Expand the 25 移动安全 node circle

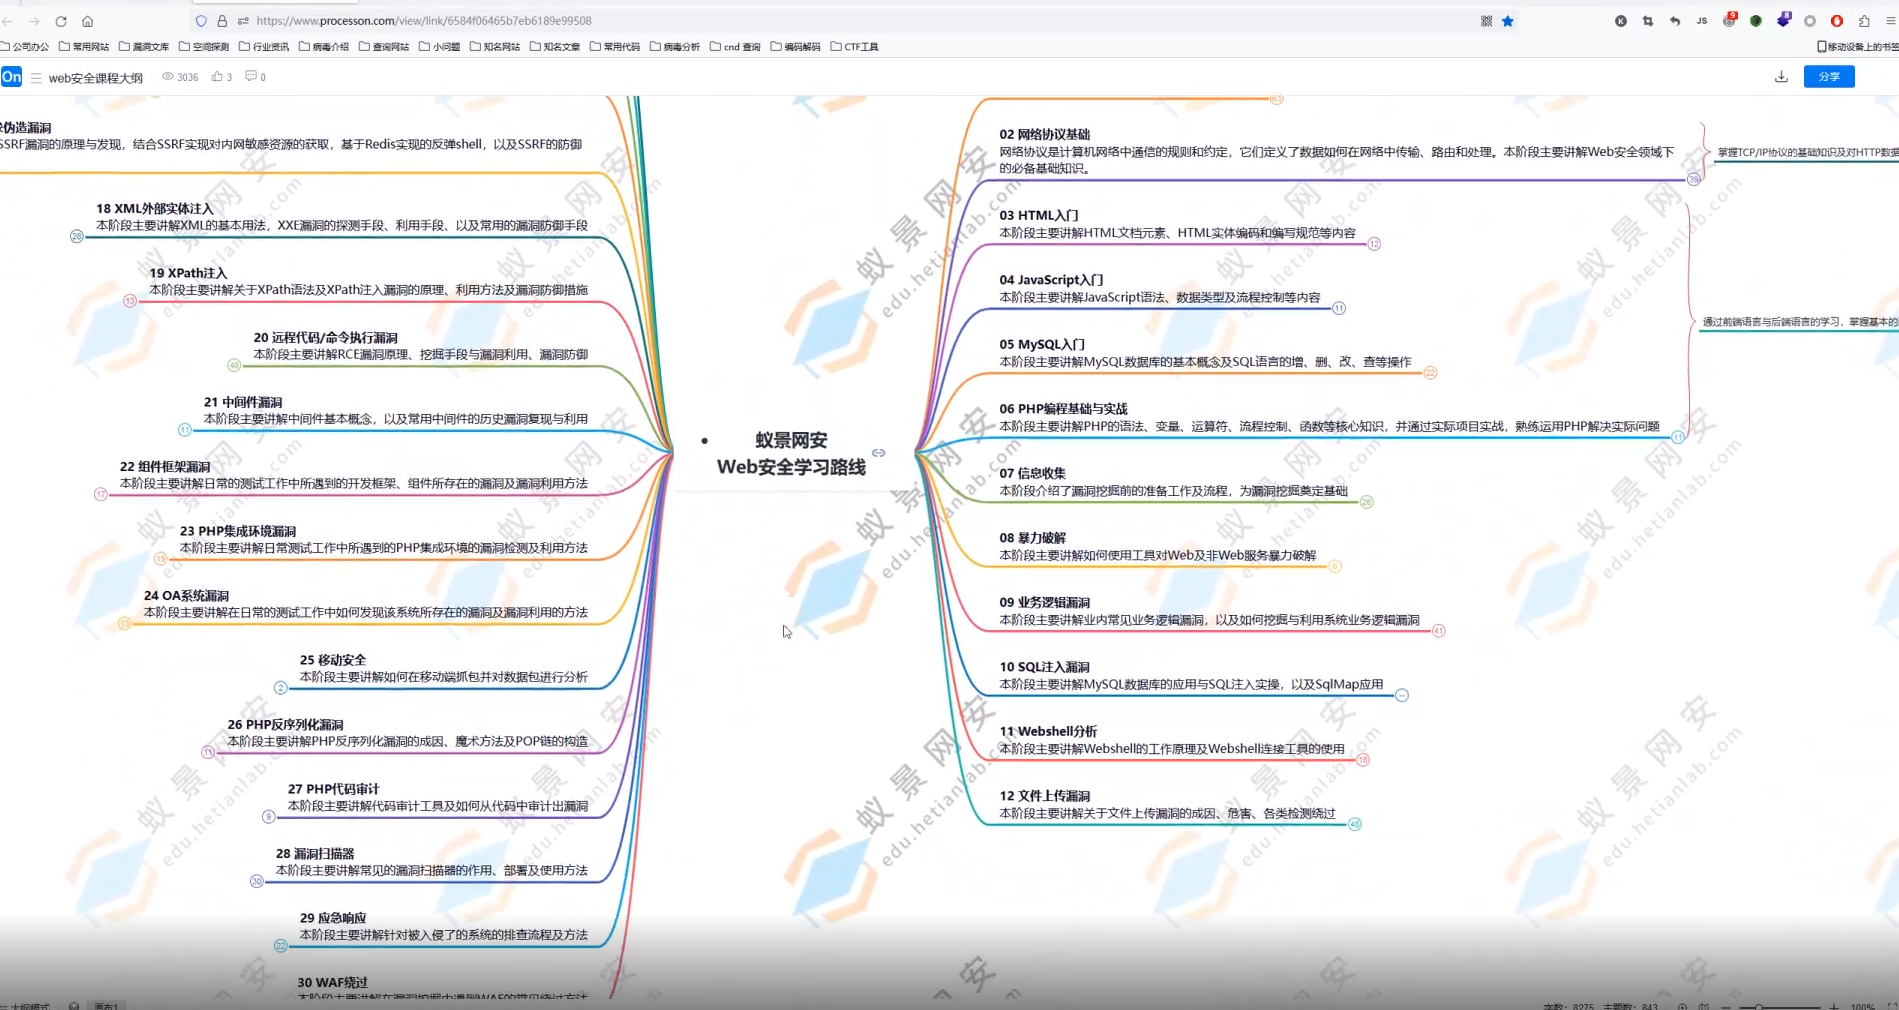281,688
